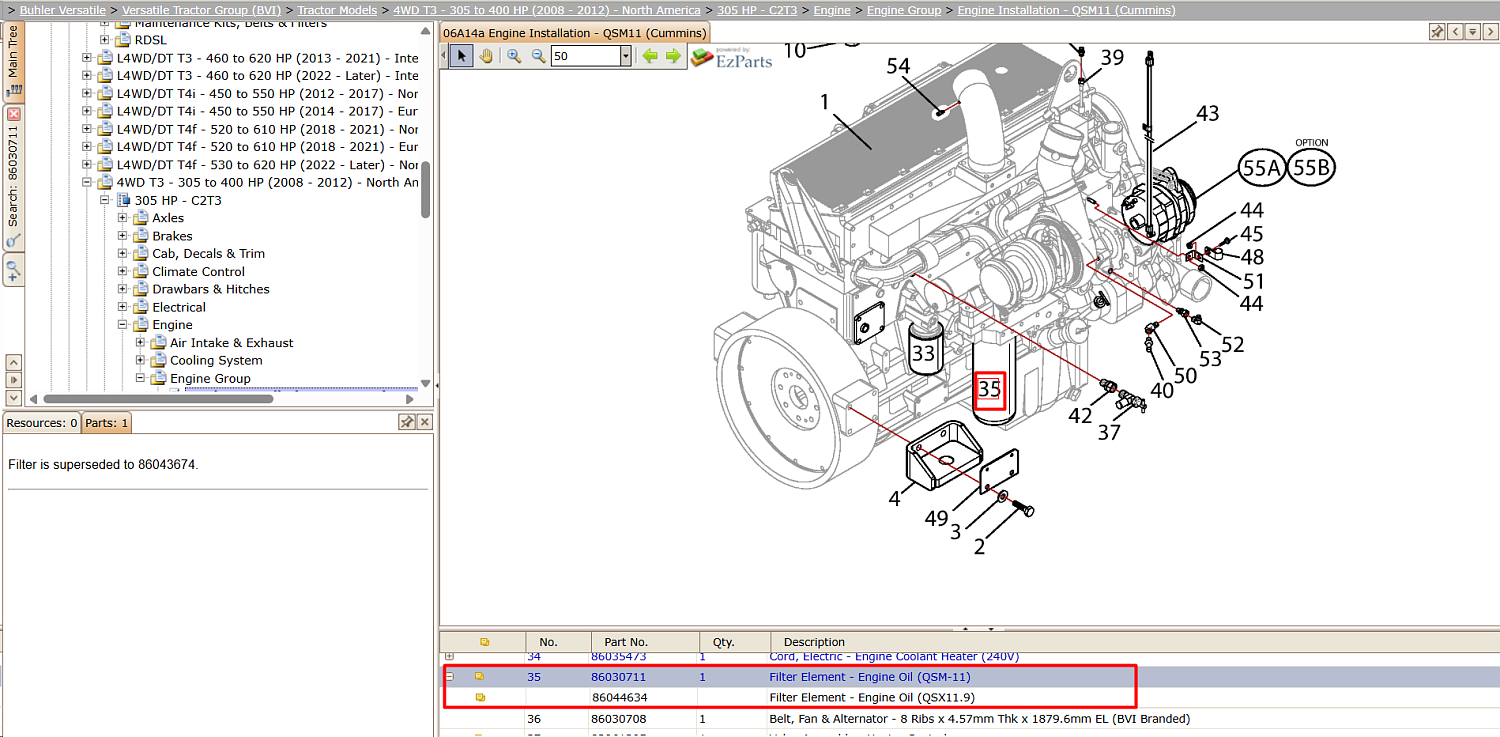Viewport: 1500px width, 737px height.
Task: Close the Search 86030711 side tab
Action: click(x=14, y=114)
